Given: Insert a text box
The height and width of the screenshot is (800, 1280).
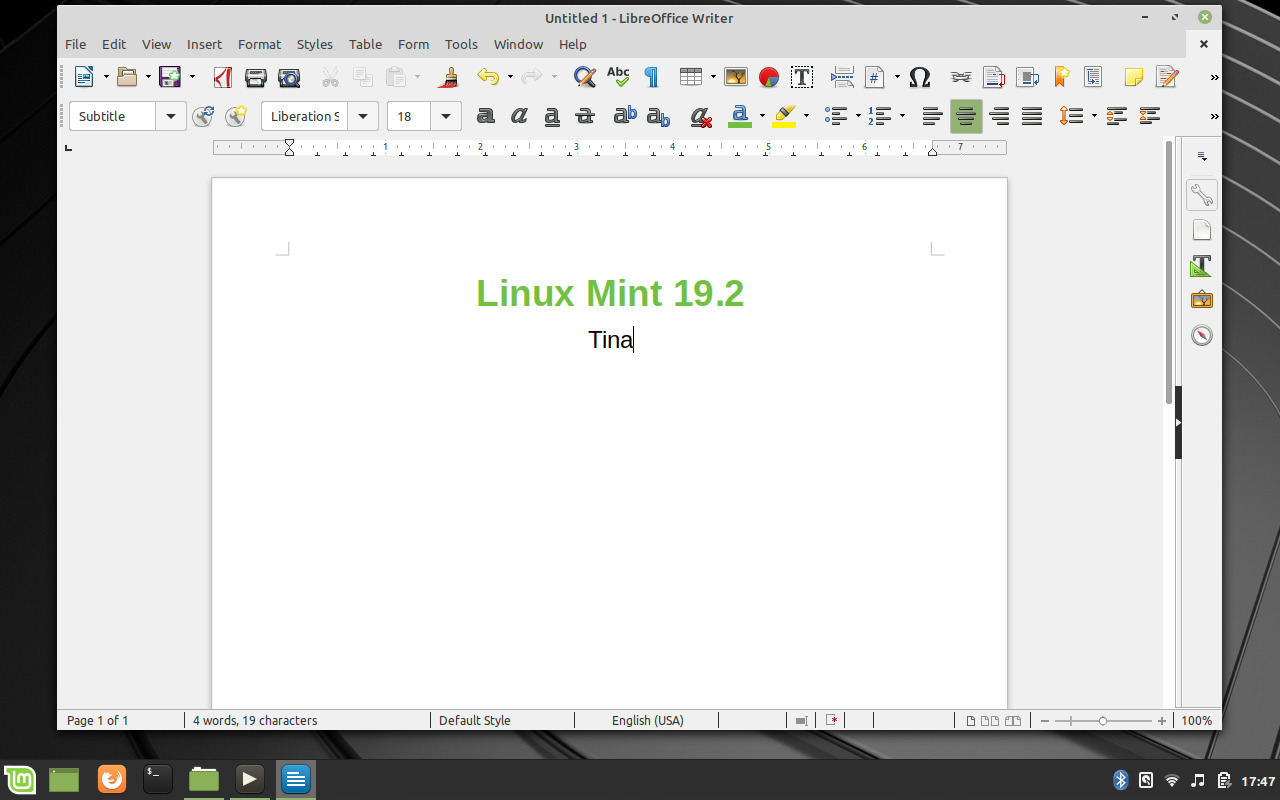Looking at the screenshot, I should [801, 77].
